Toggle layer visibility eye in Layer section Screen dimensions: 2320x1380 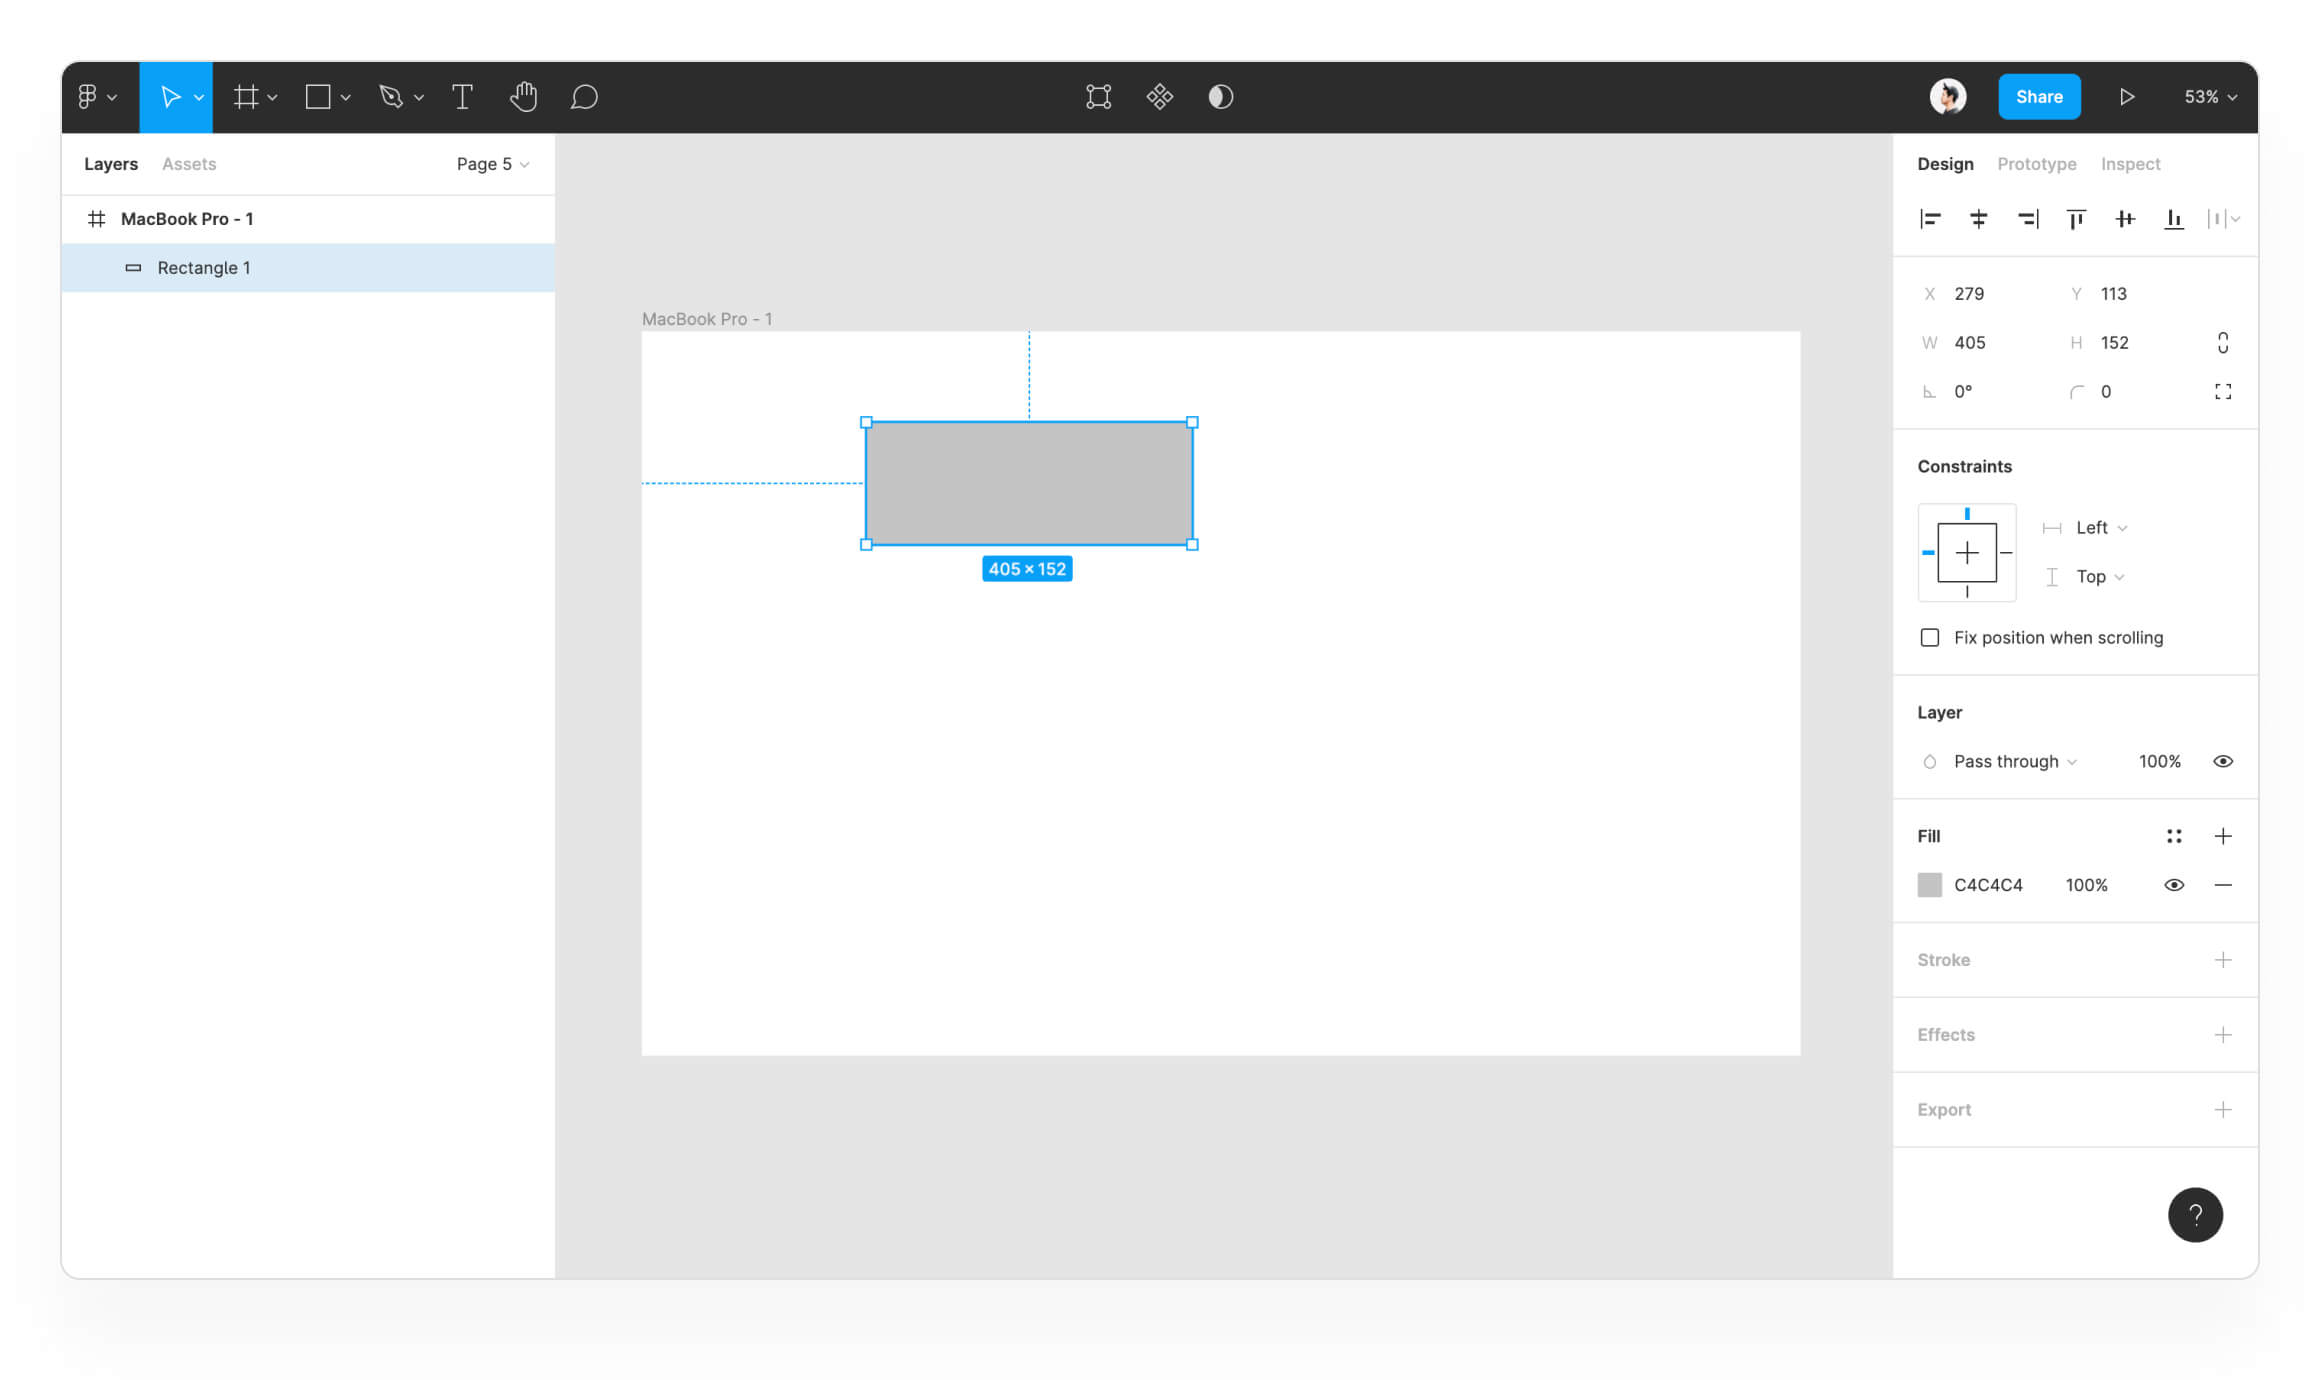click(2222, 762)
